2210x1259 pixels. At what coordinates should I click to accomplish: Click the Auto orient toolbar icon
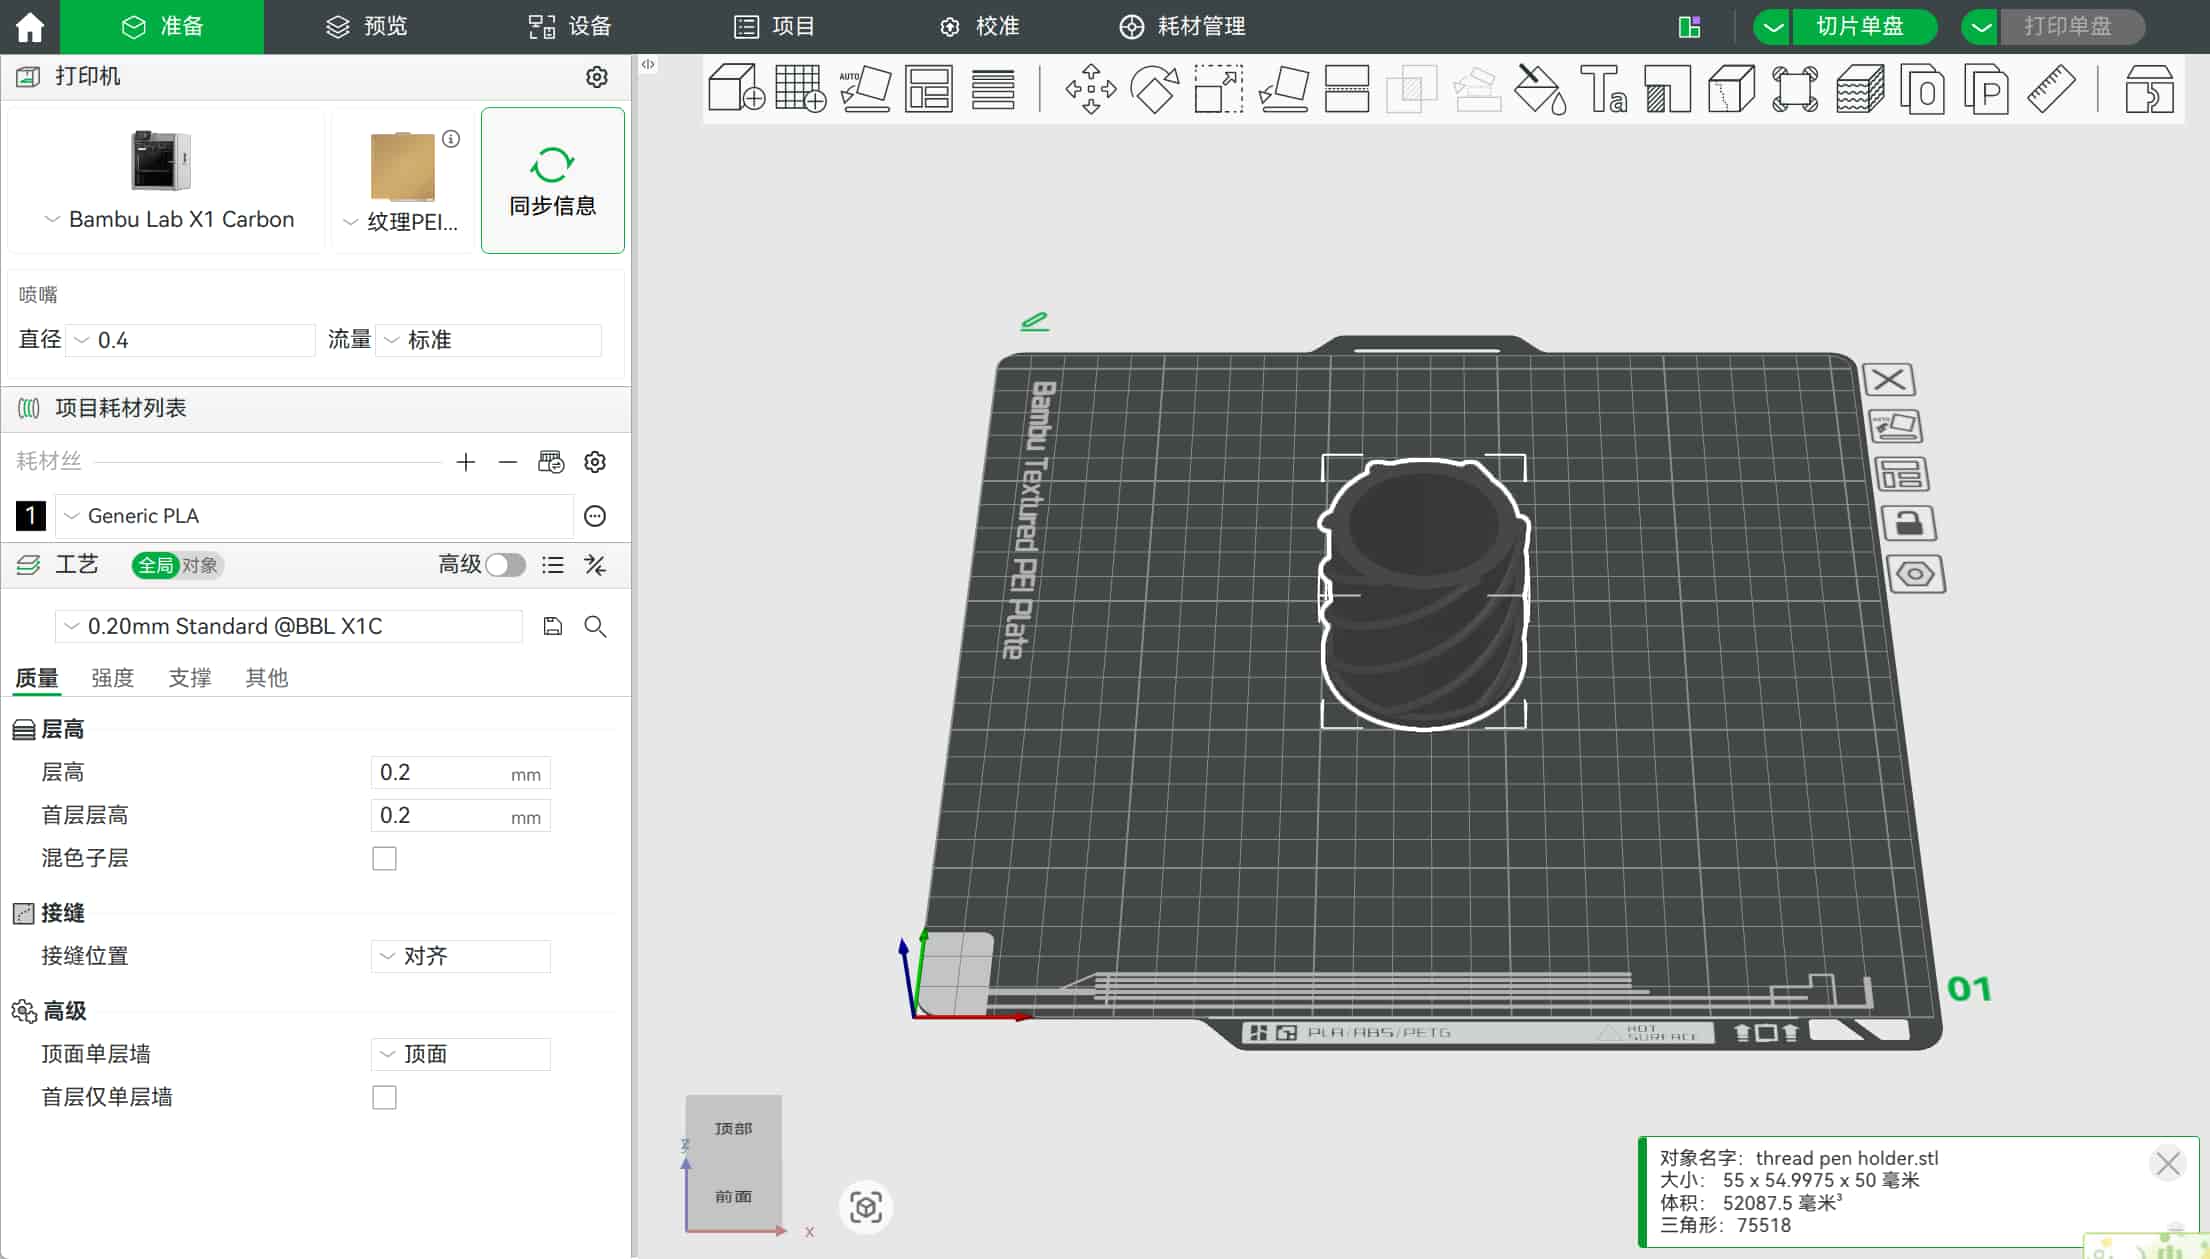(x=865, y=88)
